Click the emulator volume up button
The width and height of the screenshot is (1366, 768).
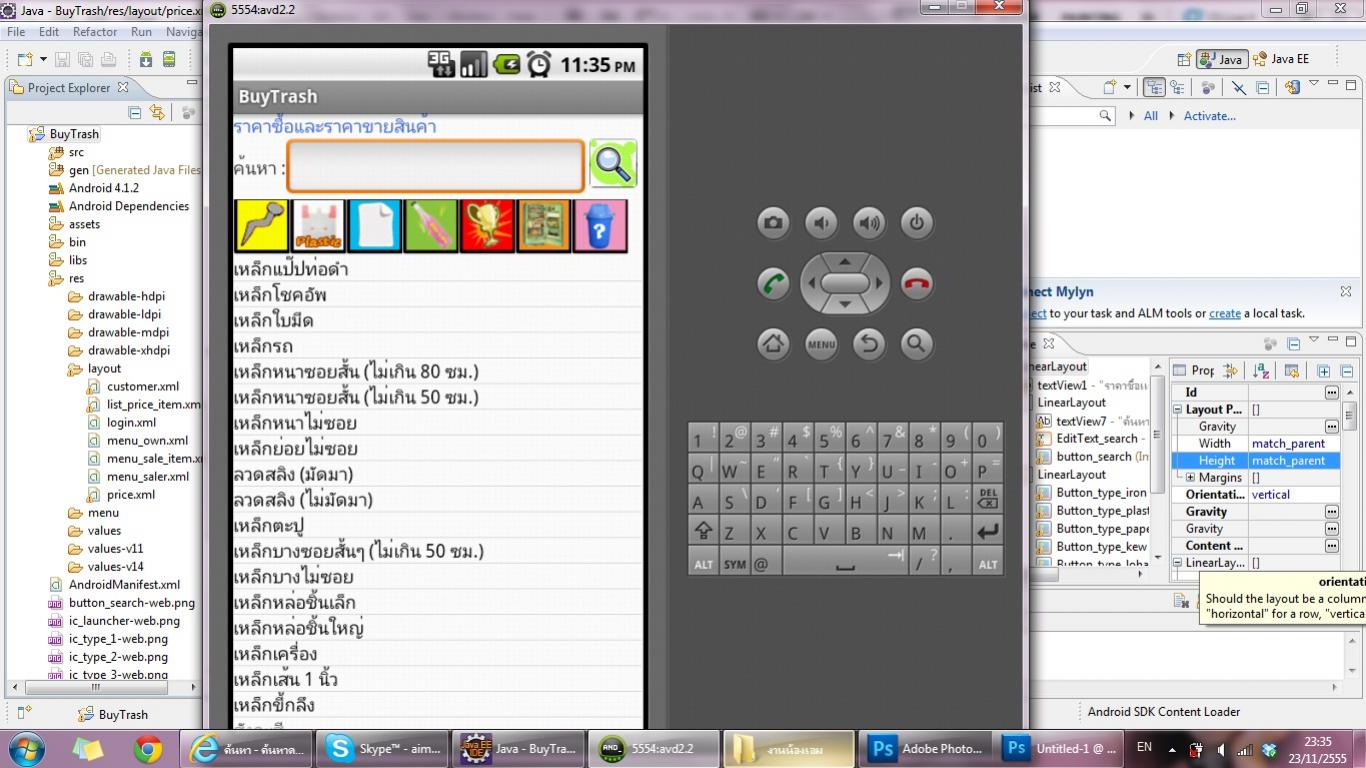coord(869,223)
